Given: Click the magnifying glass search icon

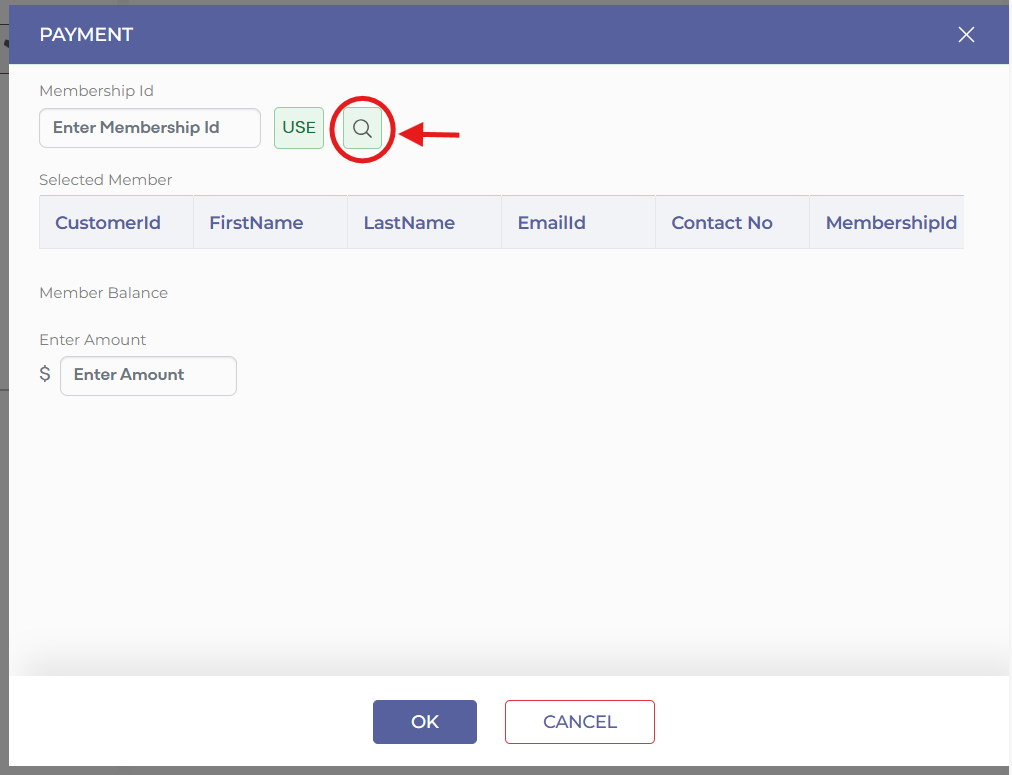Looking at the screenshot, I should [362, 129].
